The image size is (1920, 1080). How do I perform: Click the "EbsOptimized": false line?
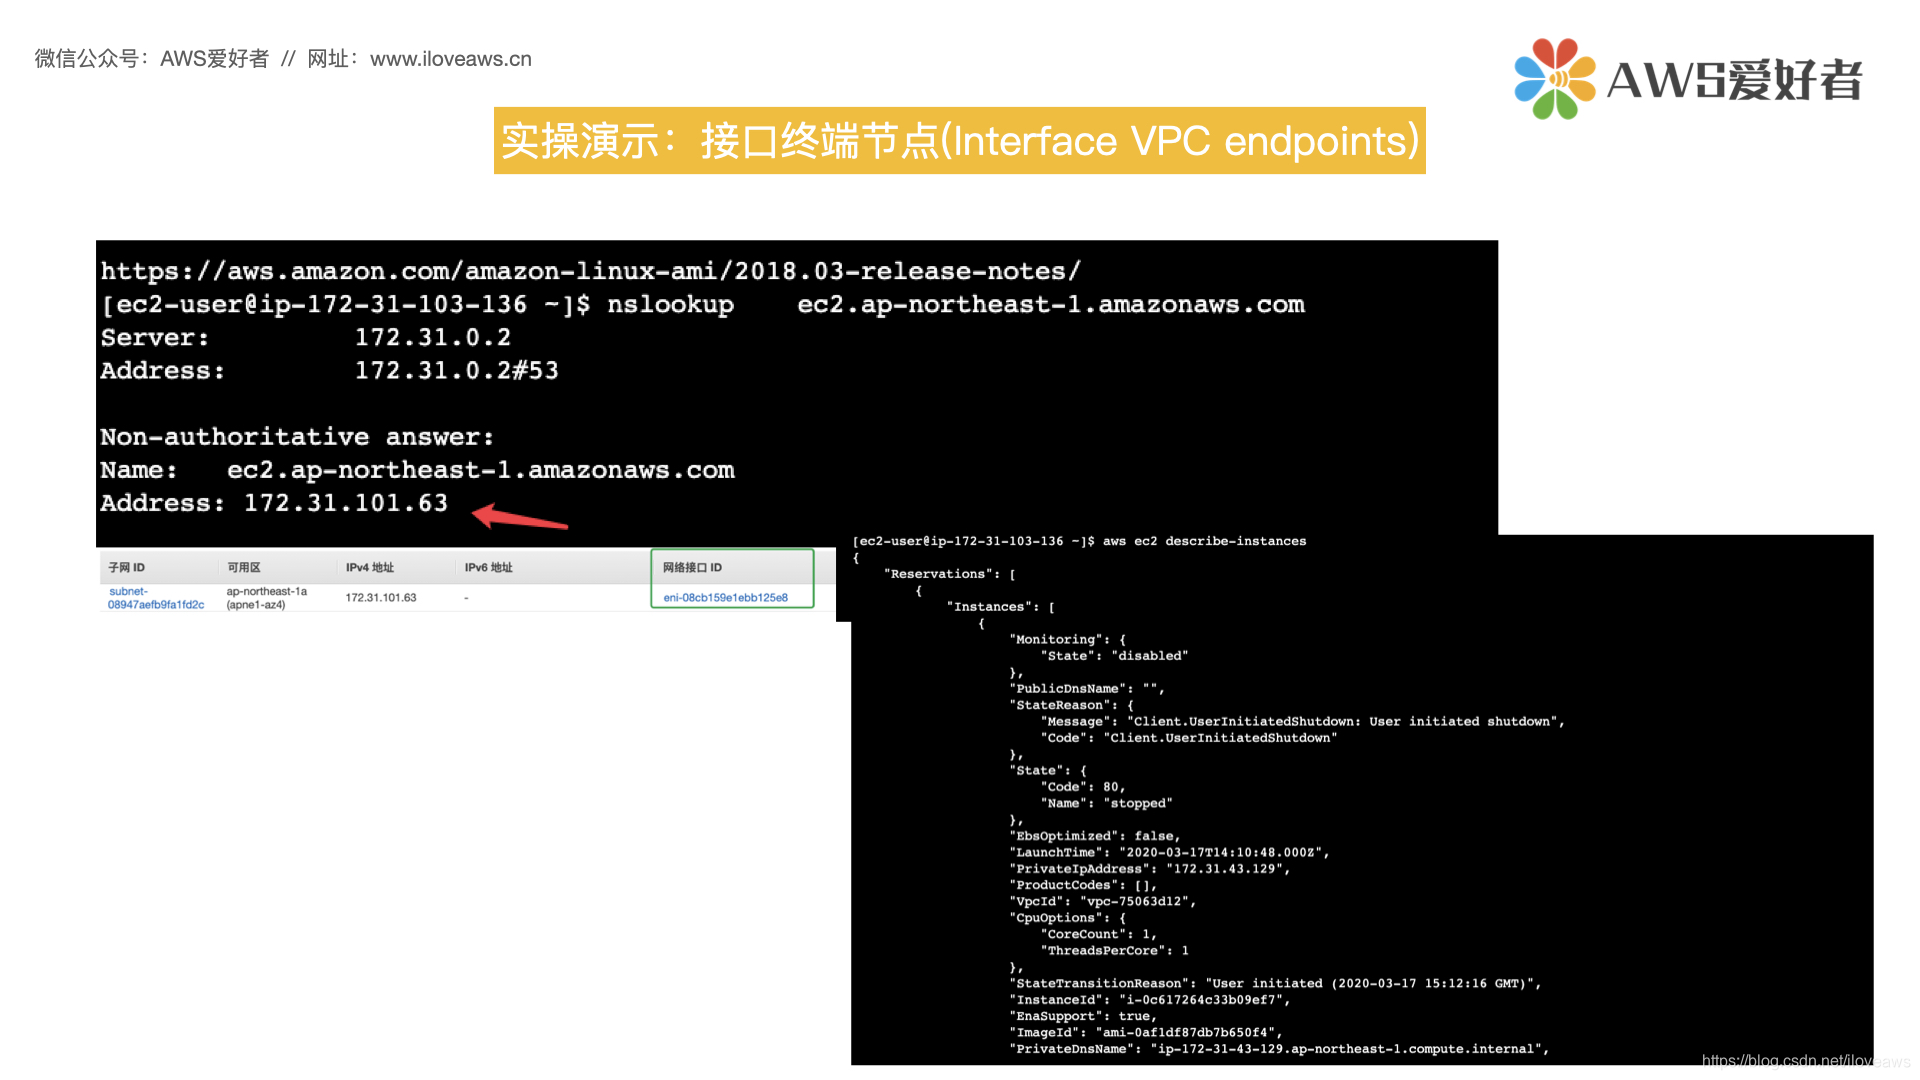(x=1095, y=836)
